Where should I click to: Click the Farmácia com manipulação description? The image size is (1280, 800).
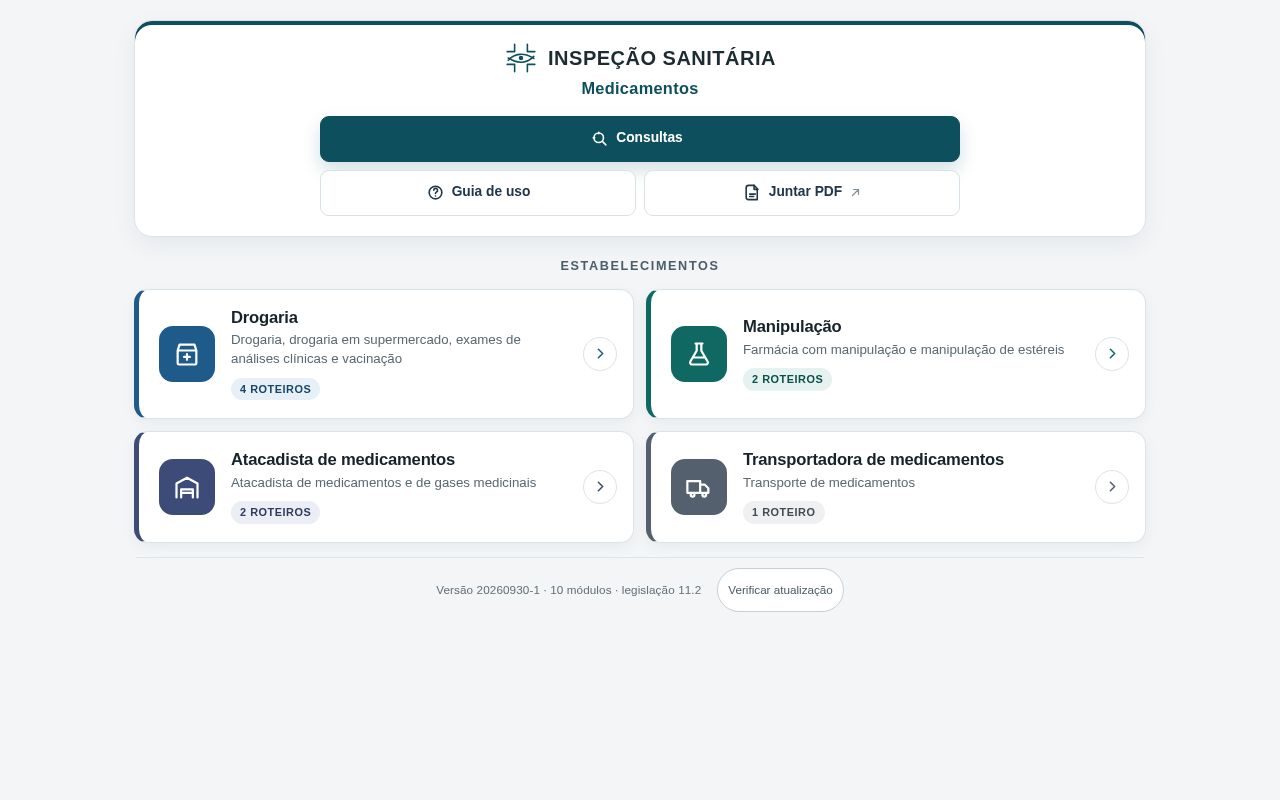pyautogui.click(x=903, y=349)
